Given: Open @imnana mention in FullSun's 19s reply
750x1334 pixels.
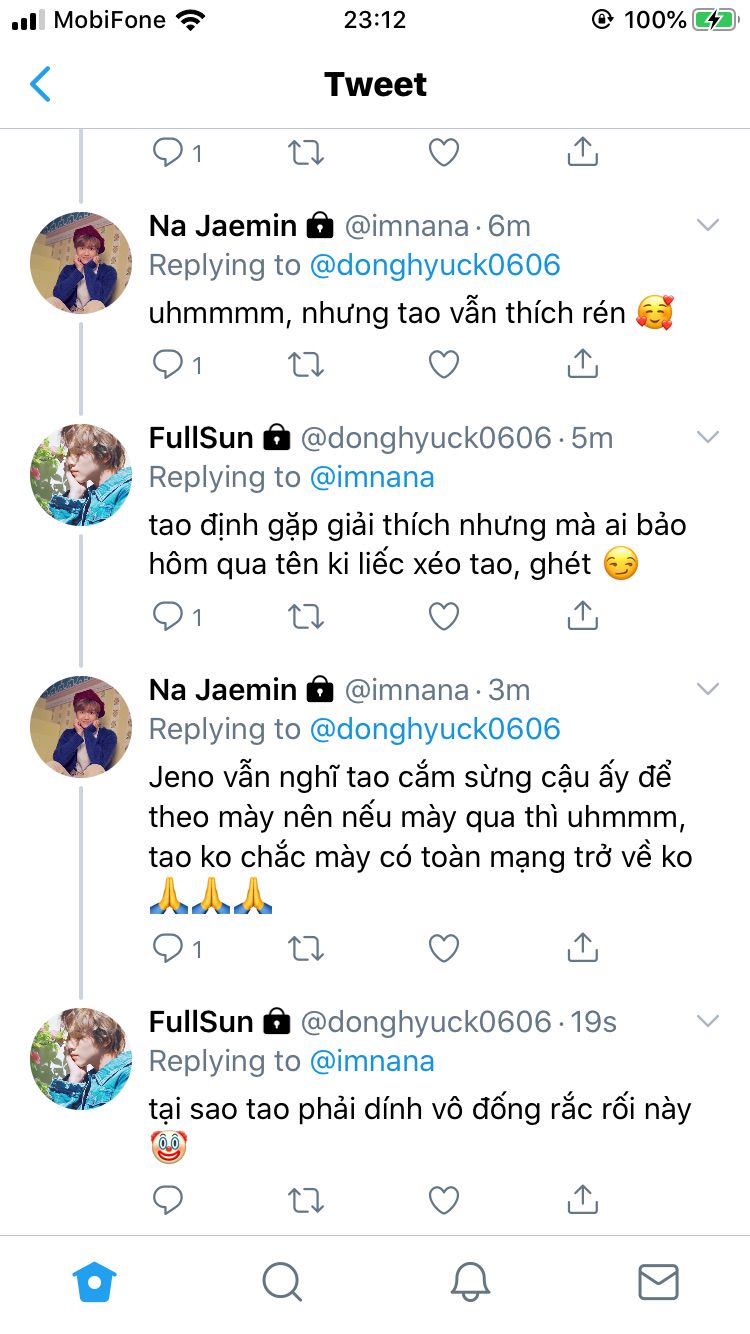Looking at the screenshot, I should point(372,1060).
